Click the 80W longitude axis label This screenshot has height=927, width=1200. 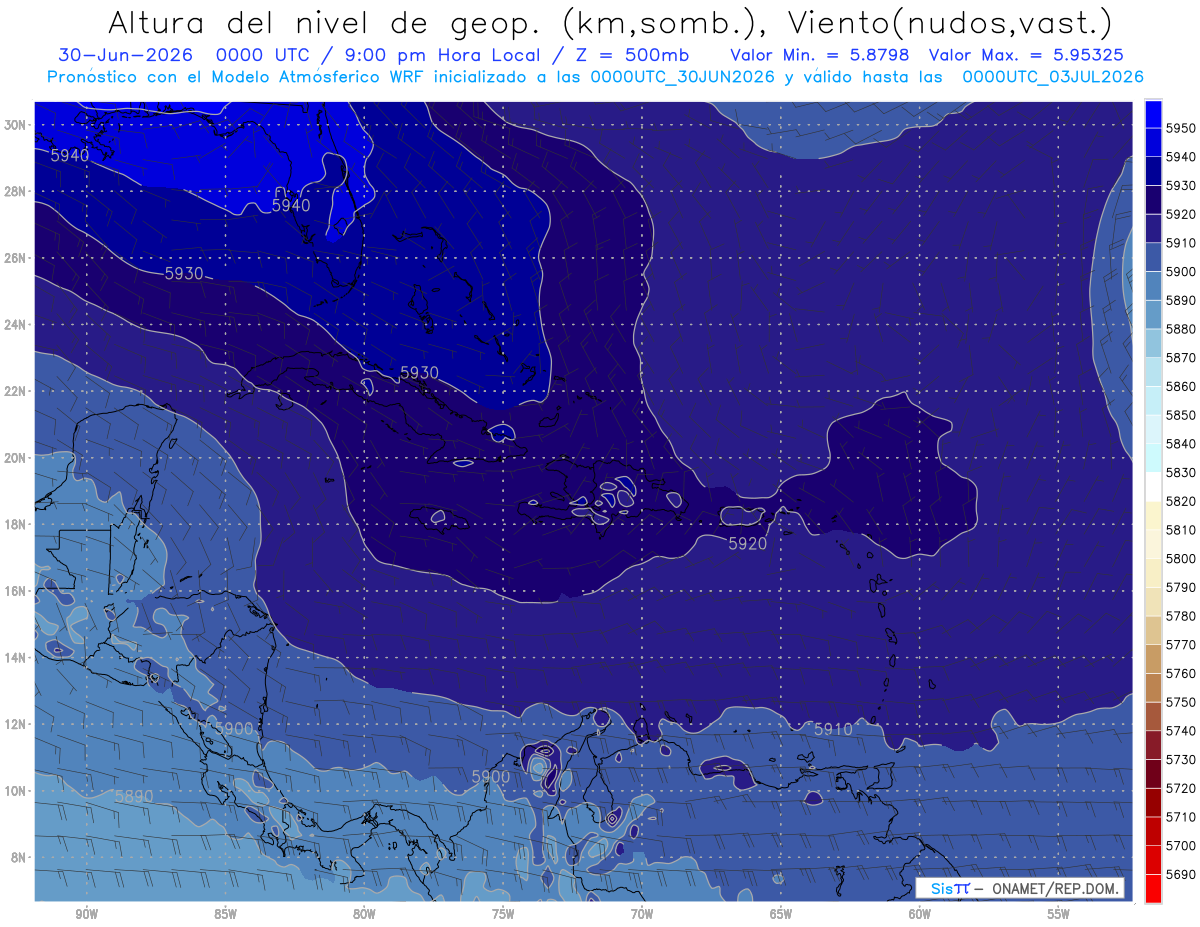pyautogui.click(x=364, y=914)
